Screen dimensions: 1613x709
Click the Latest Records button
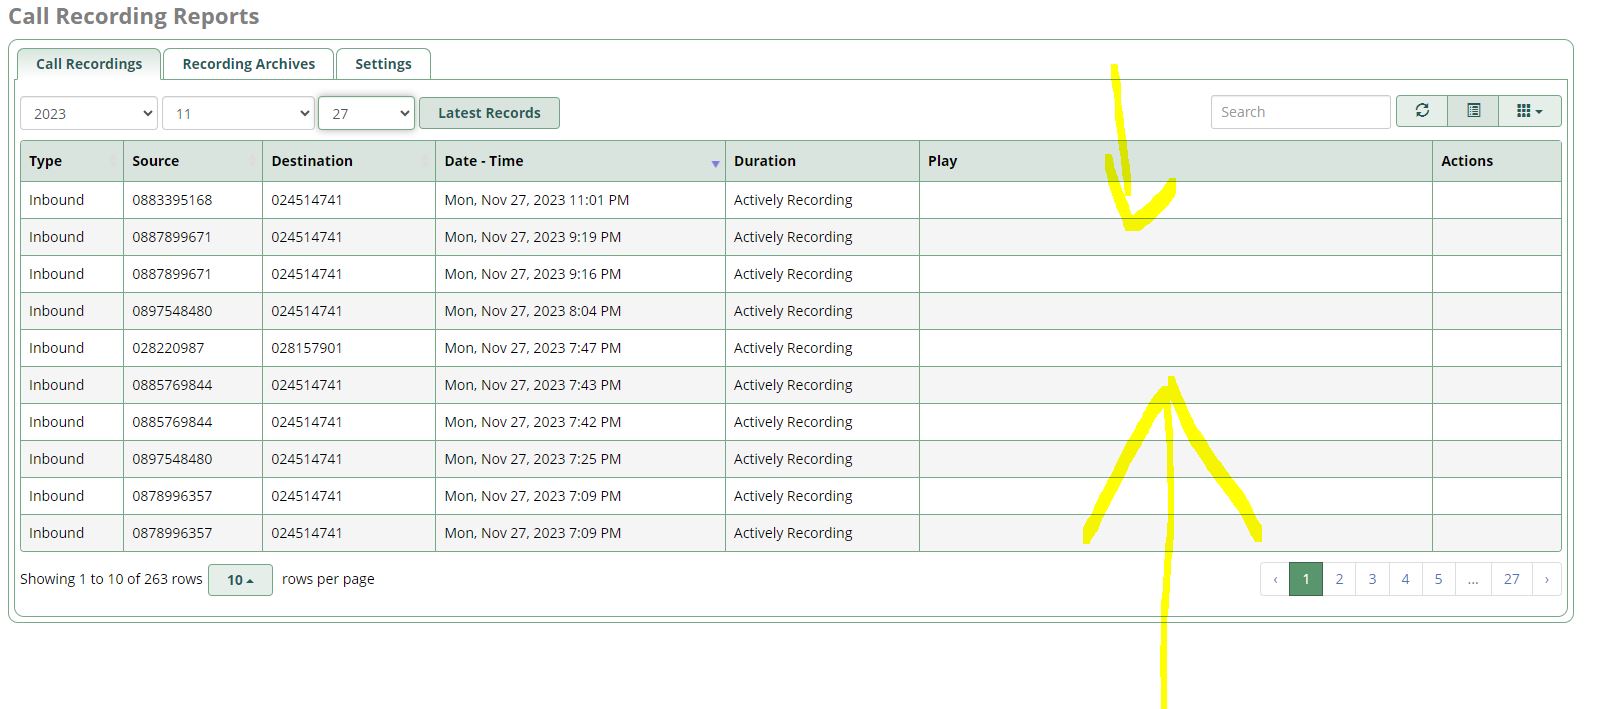click(489, 113)
